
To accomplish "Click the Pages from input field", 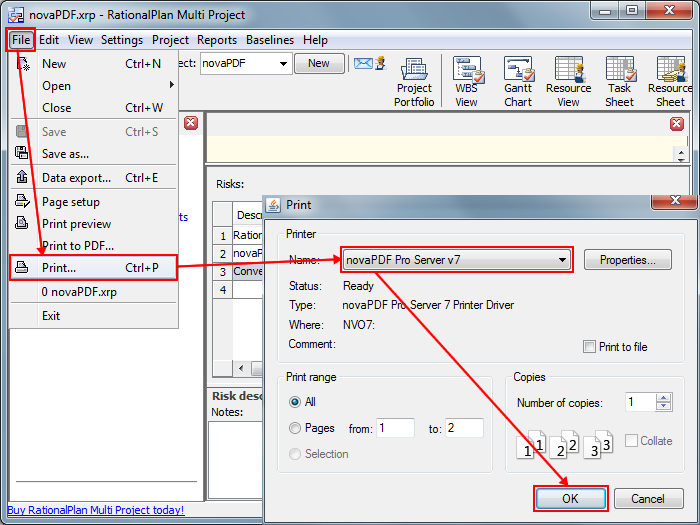I will (396, 428).
